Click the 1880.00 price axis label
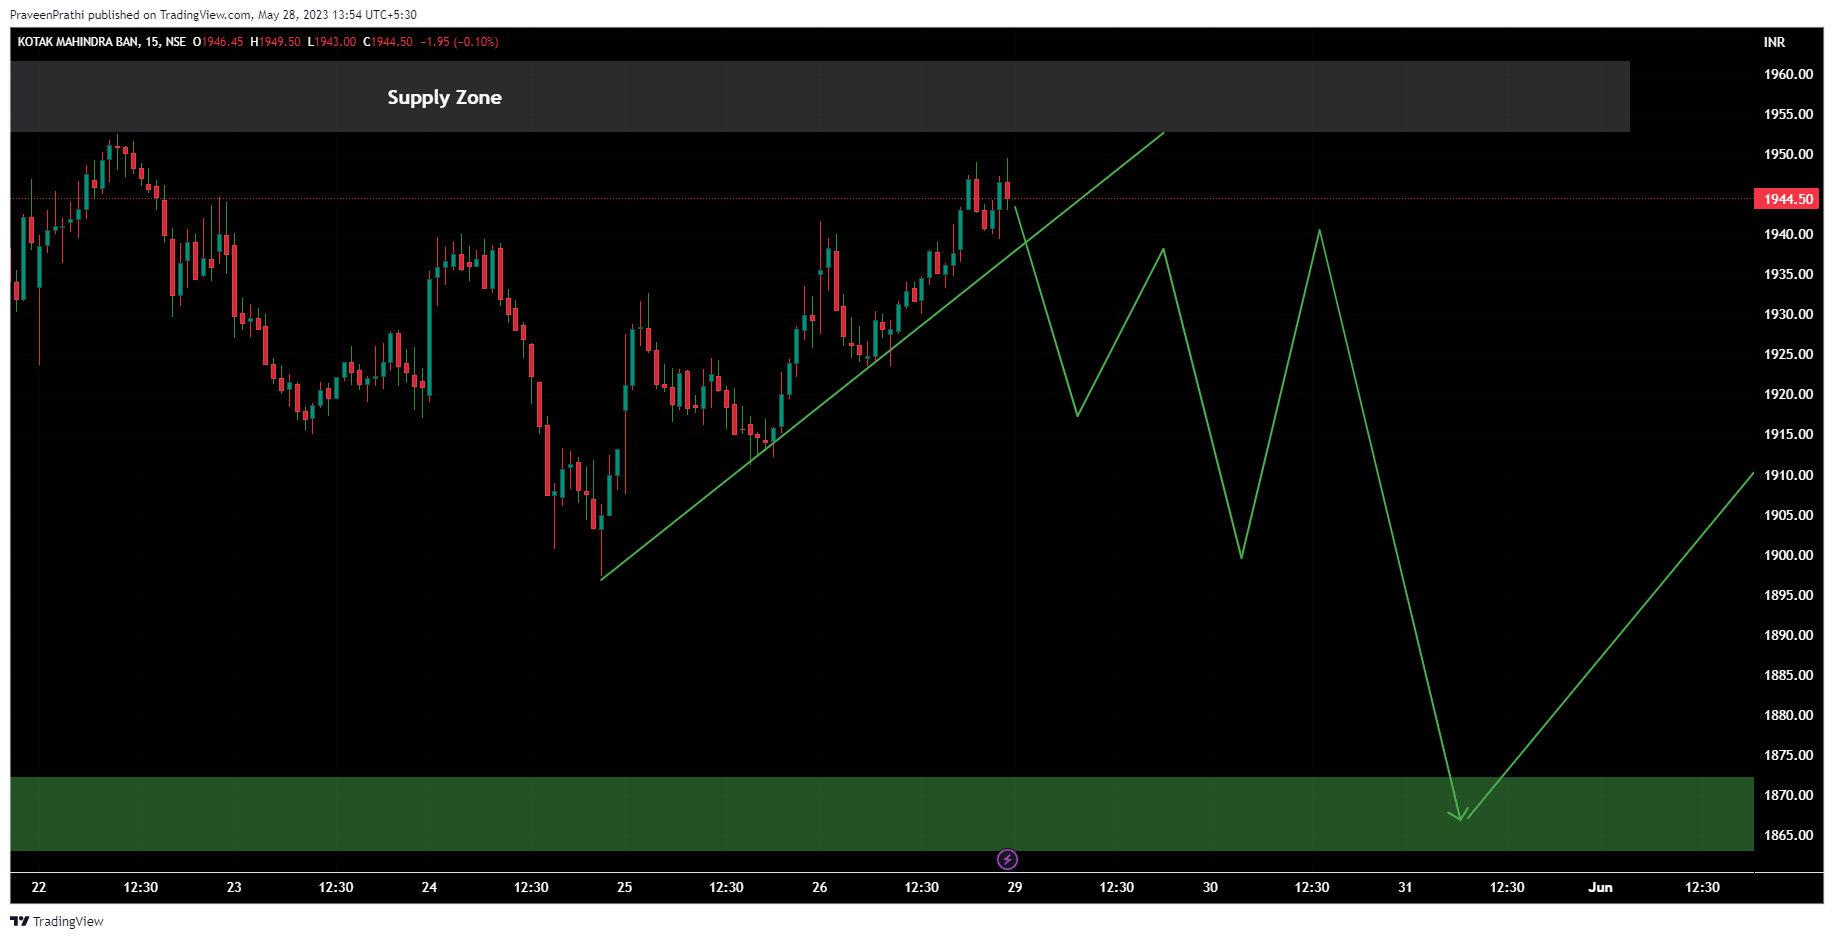1834x939 pixels. point(1788,715)
